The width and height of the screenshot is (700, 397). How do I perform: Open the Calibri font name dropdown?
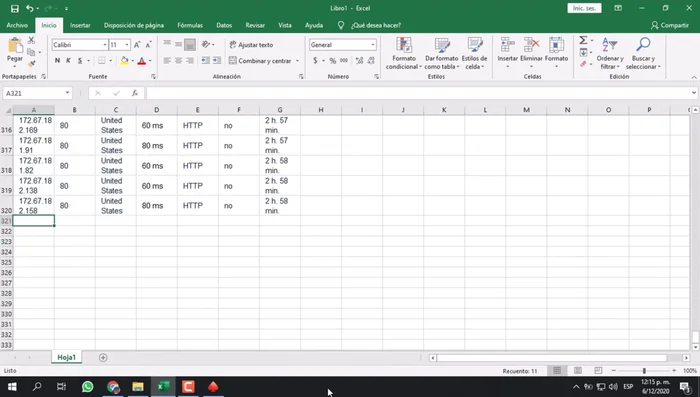[105, 45]
